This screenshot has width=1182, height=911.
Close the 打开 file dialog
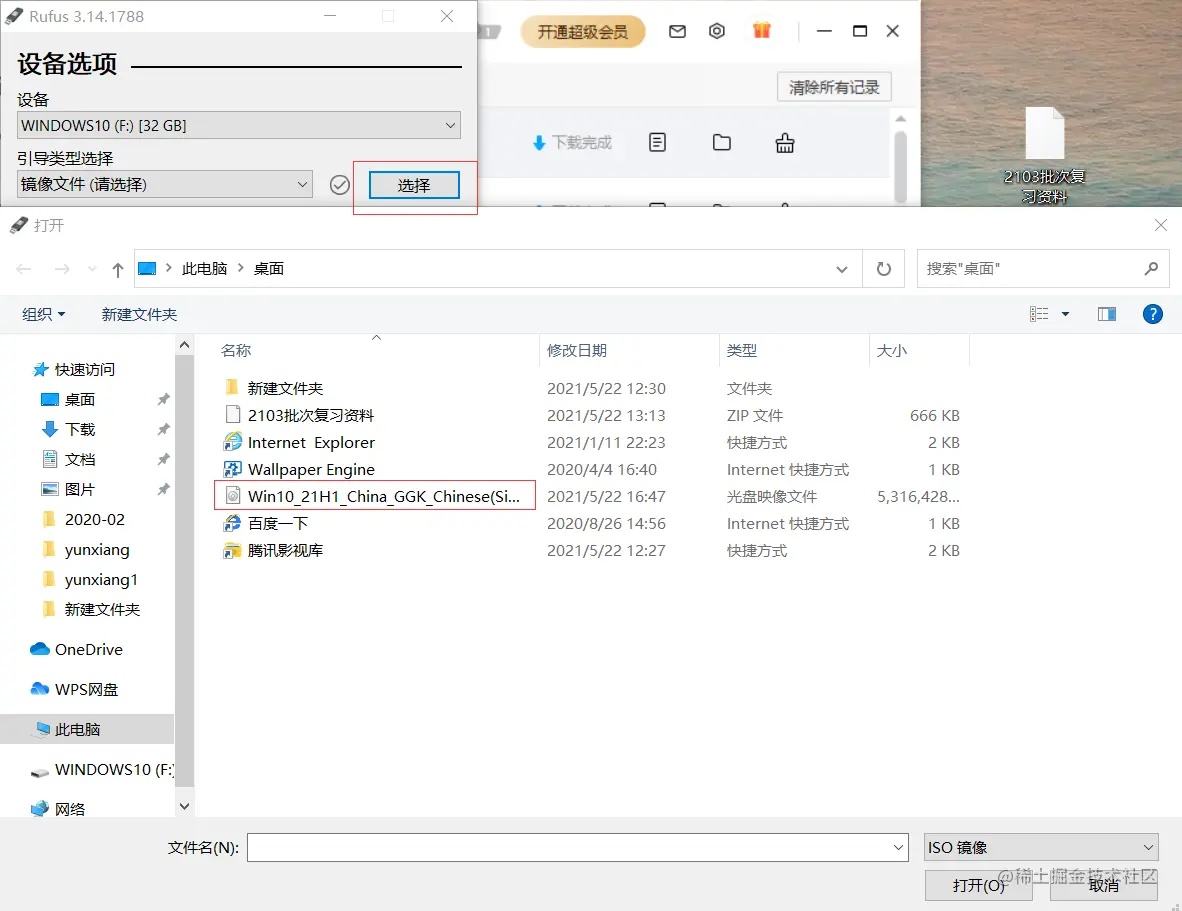(x=1161, y=225)
